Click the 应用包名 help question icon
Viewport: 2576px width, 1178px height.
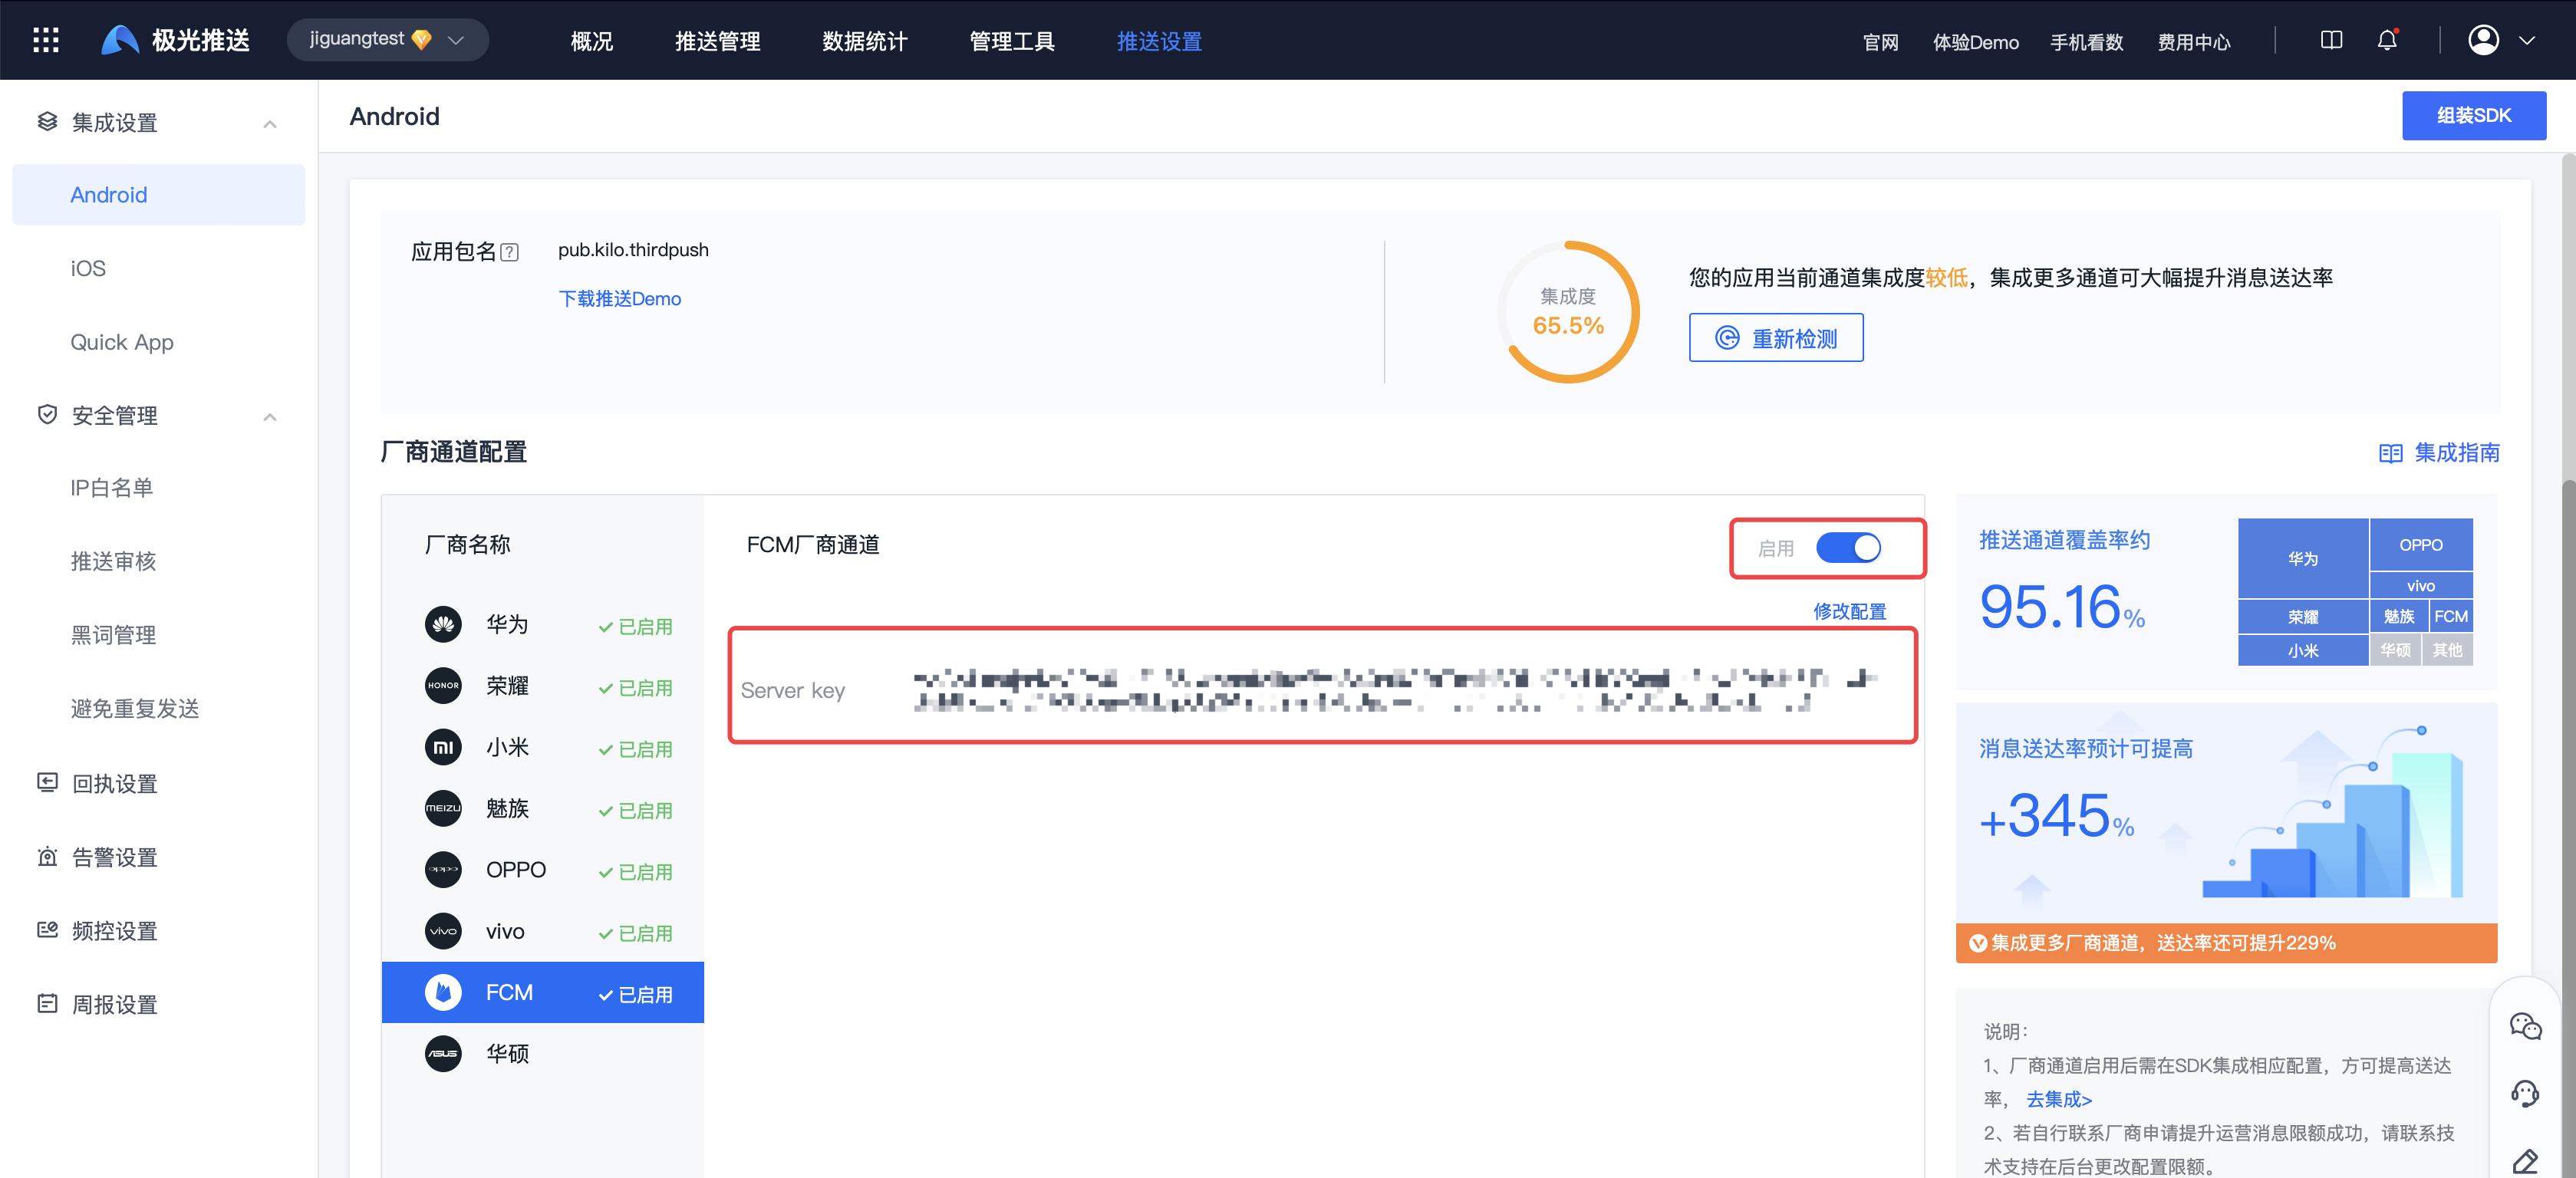coord(509,252)
